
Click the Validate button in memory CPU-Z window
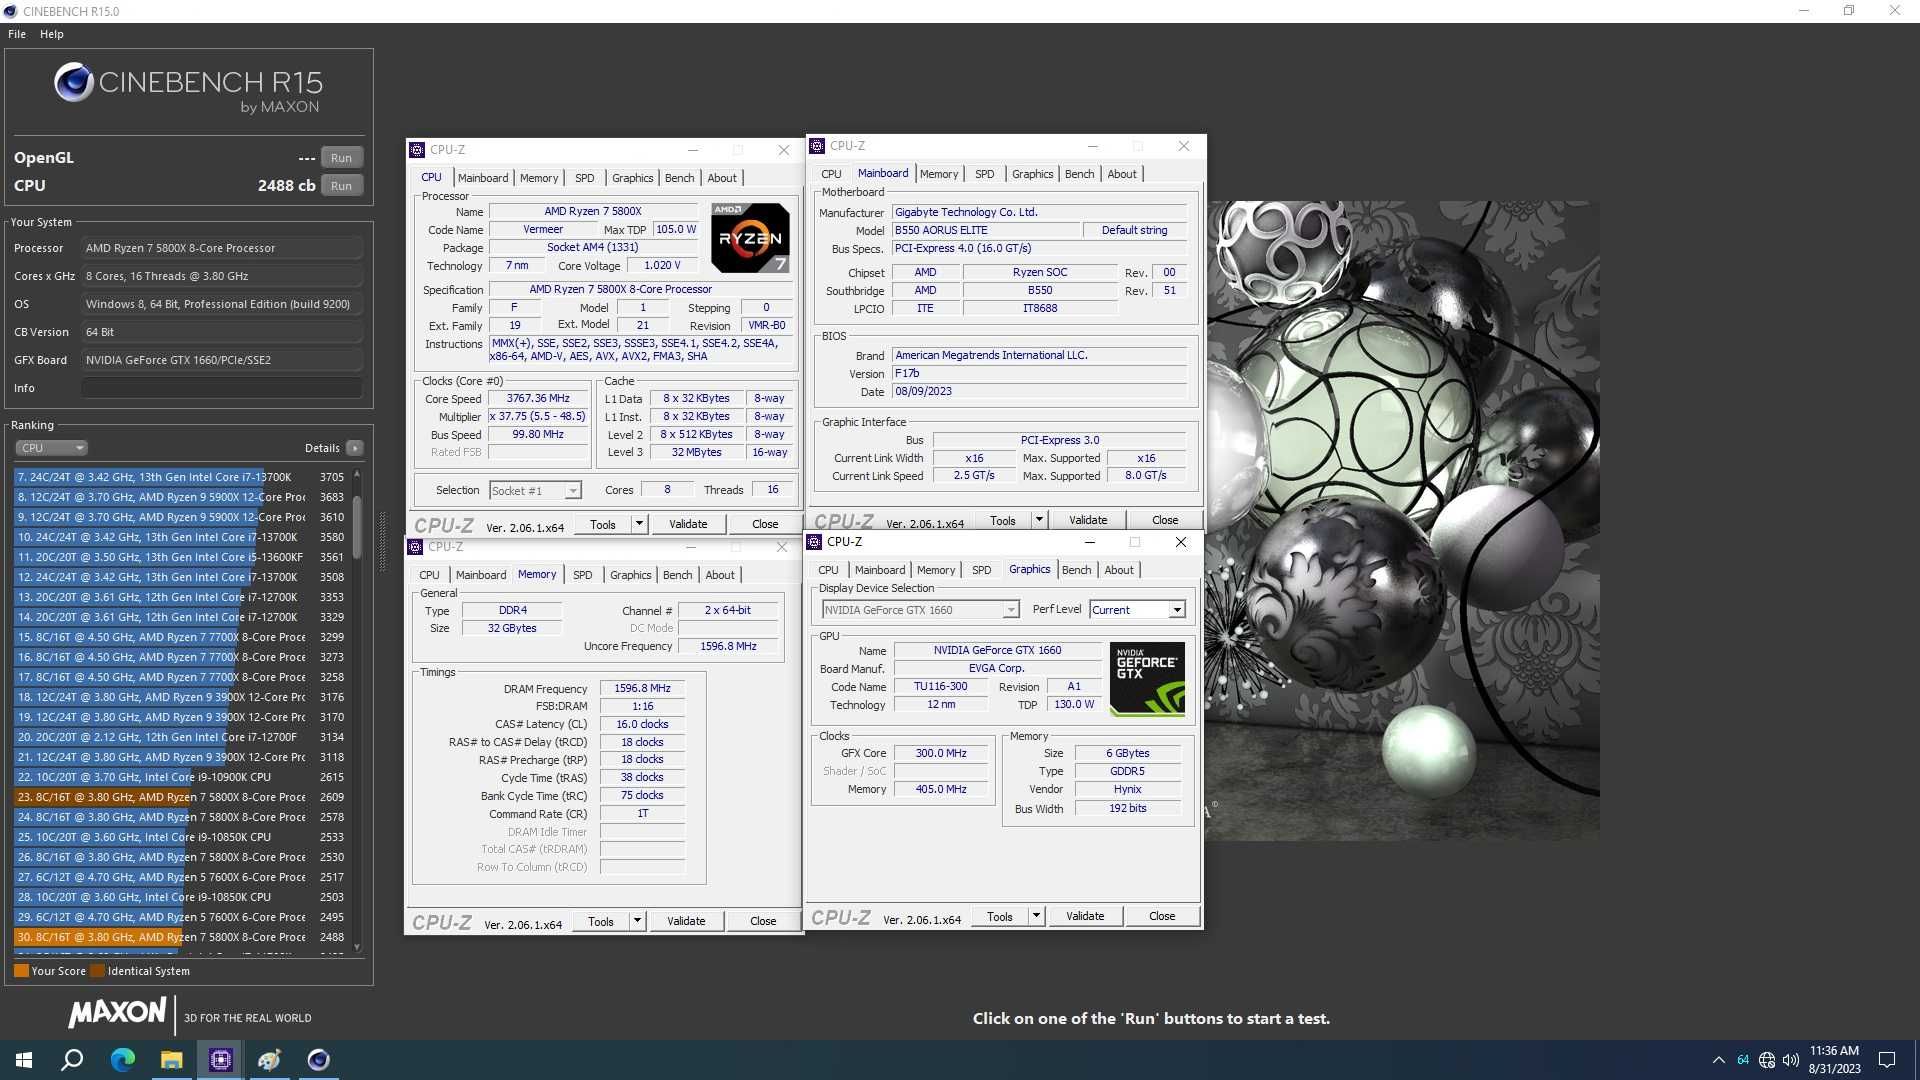coord(684,920)
